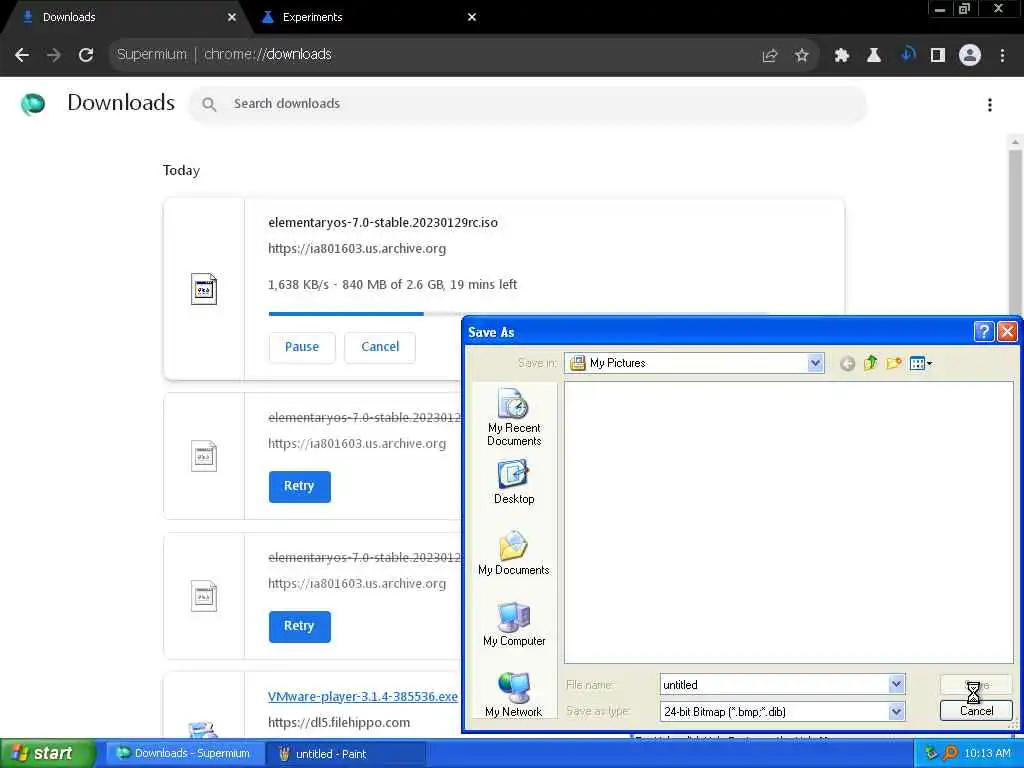Open Downloads page more actions menu
The width and height of the screenshot is (1024, 768).
coord(990,104)
